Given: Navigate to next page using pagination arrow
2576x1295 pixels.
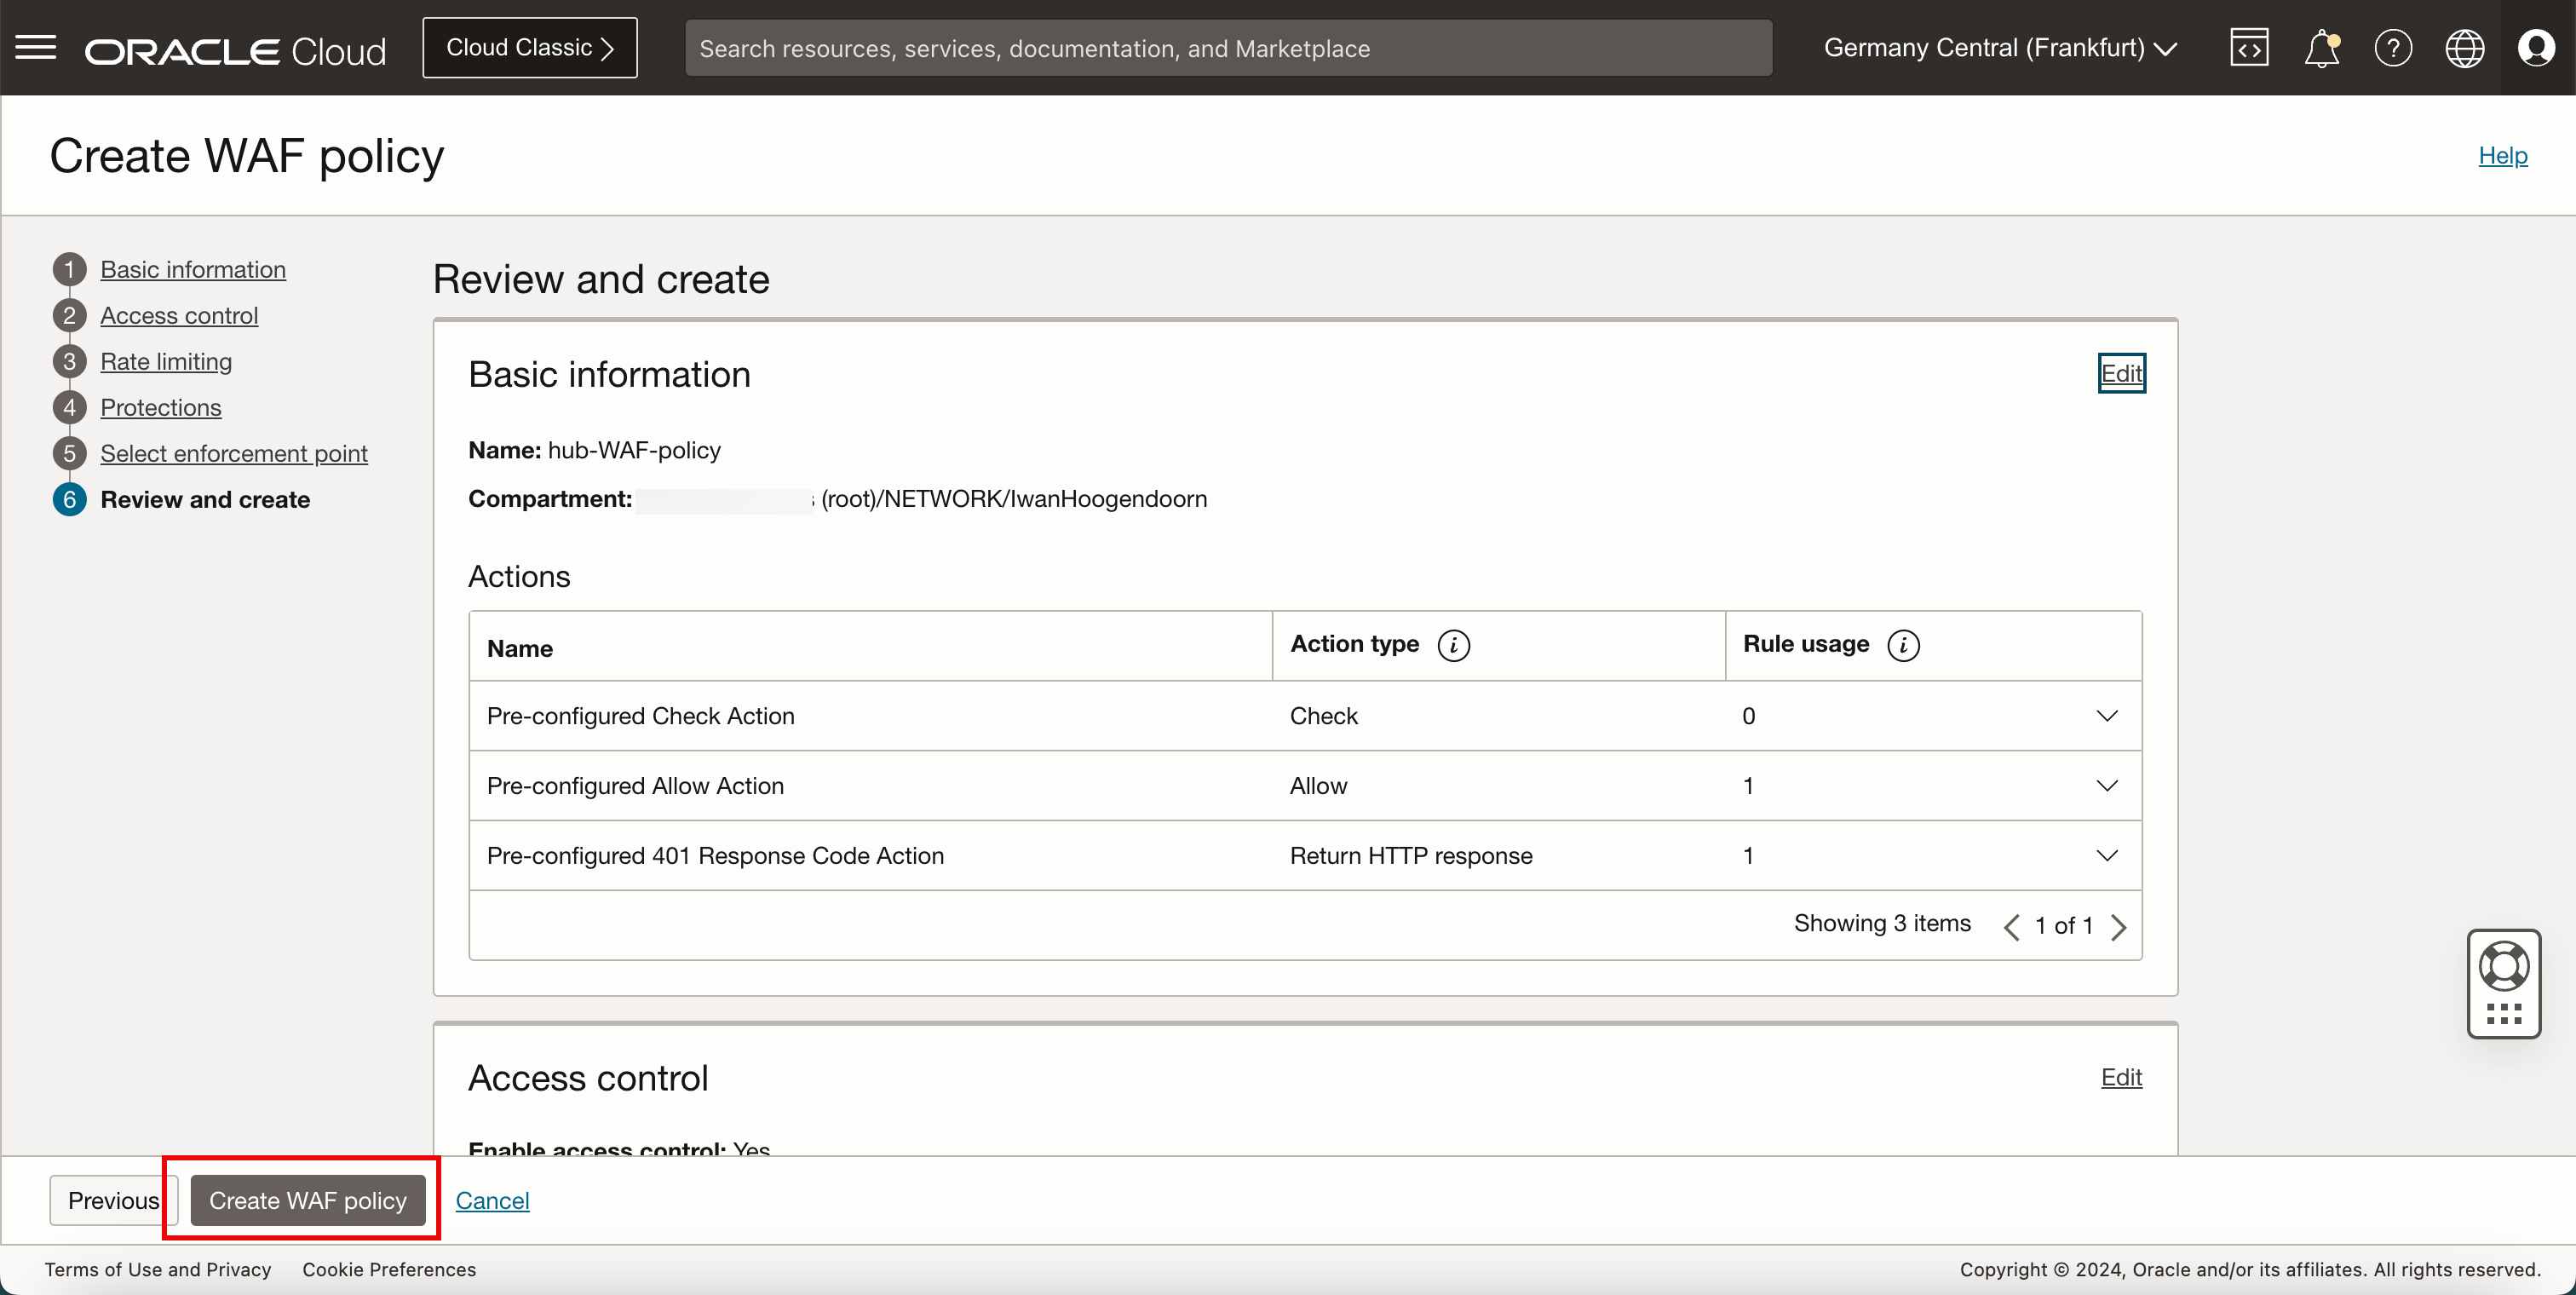Looking at the screenshot, I should click(x=2122, y=925).
